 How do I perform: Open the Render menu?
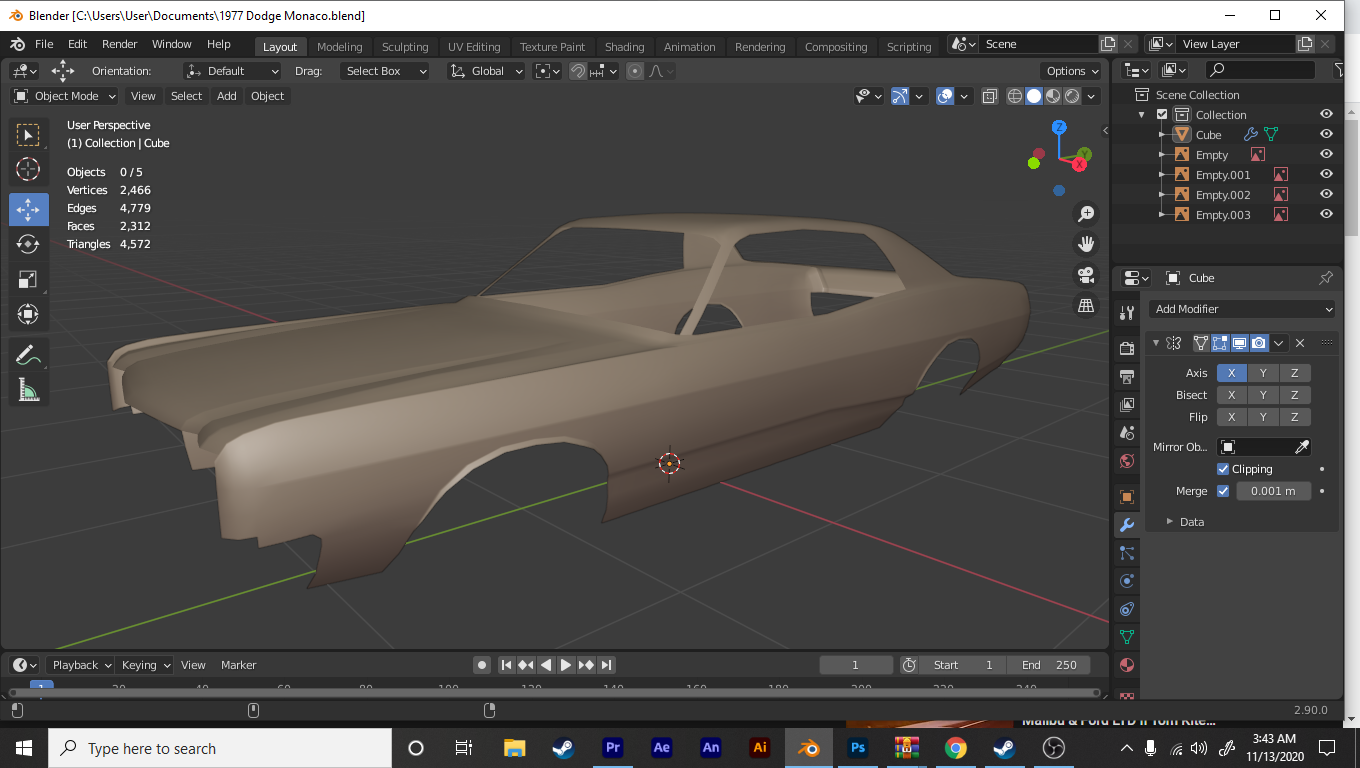point(119,44)
